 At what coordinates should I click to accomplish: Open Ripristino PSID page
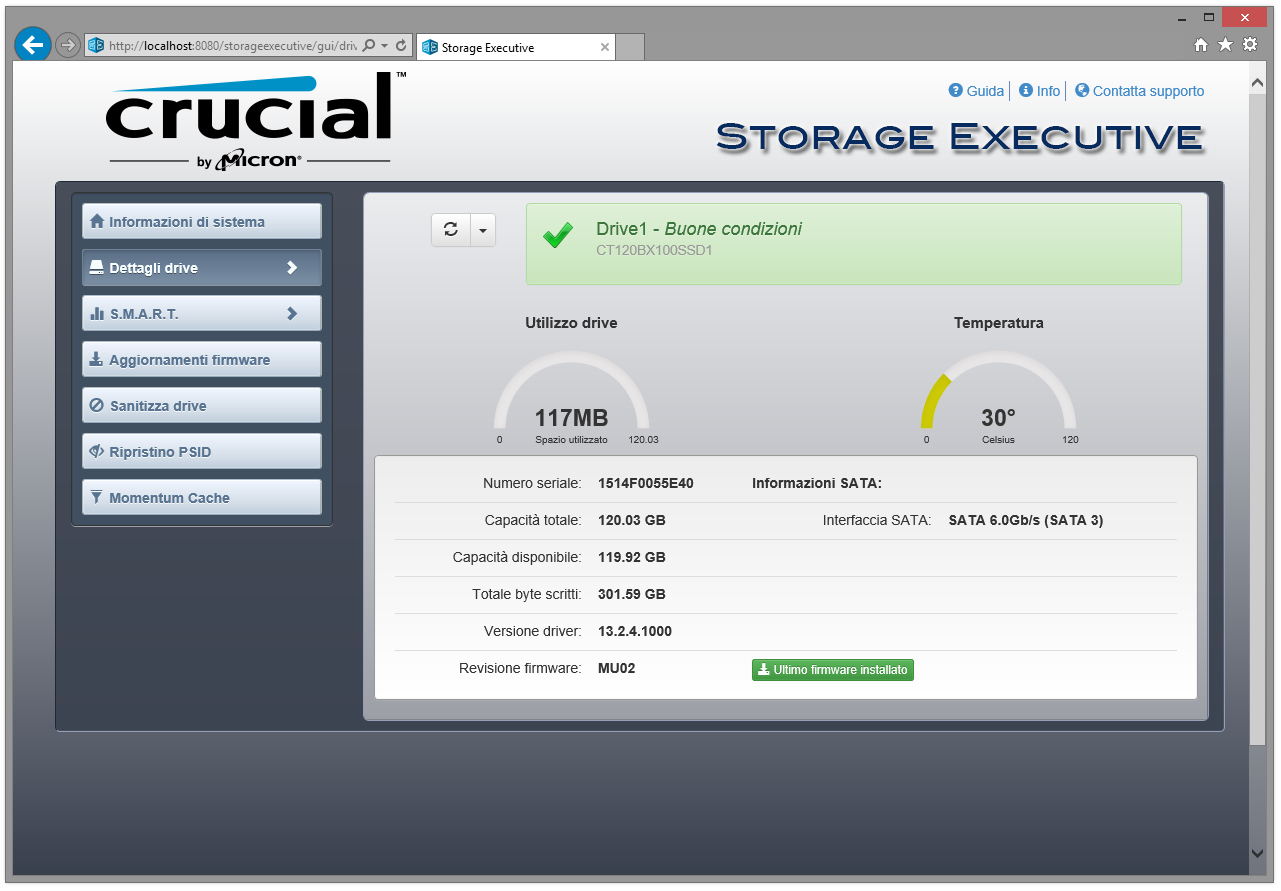[202, 452]
